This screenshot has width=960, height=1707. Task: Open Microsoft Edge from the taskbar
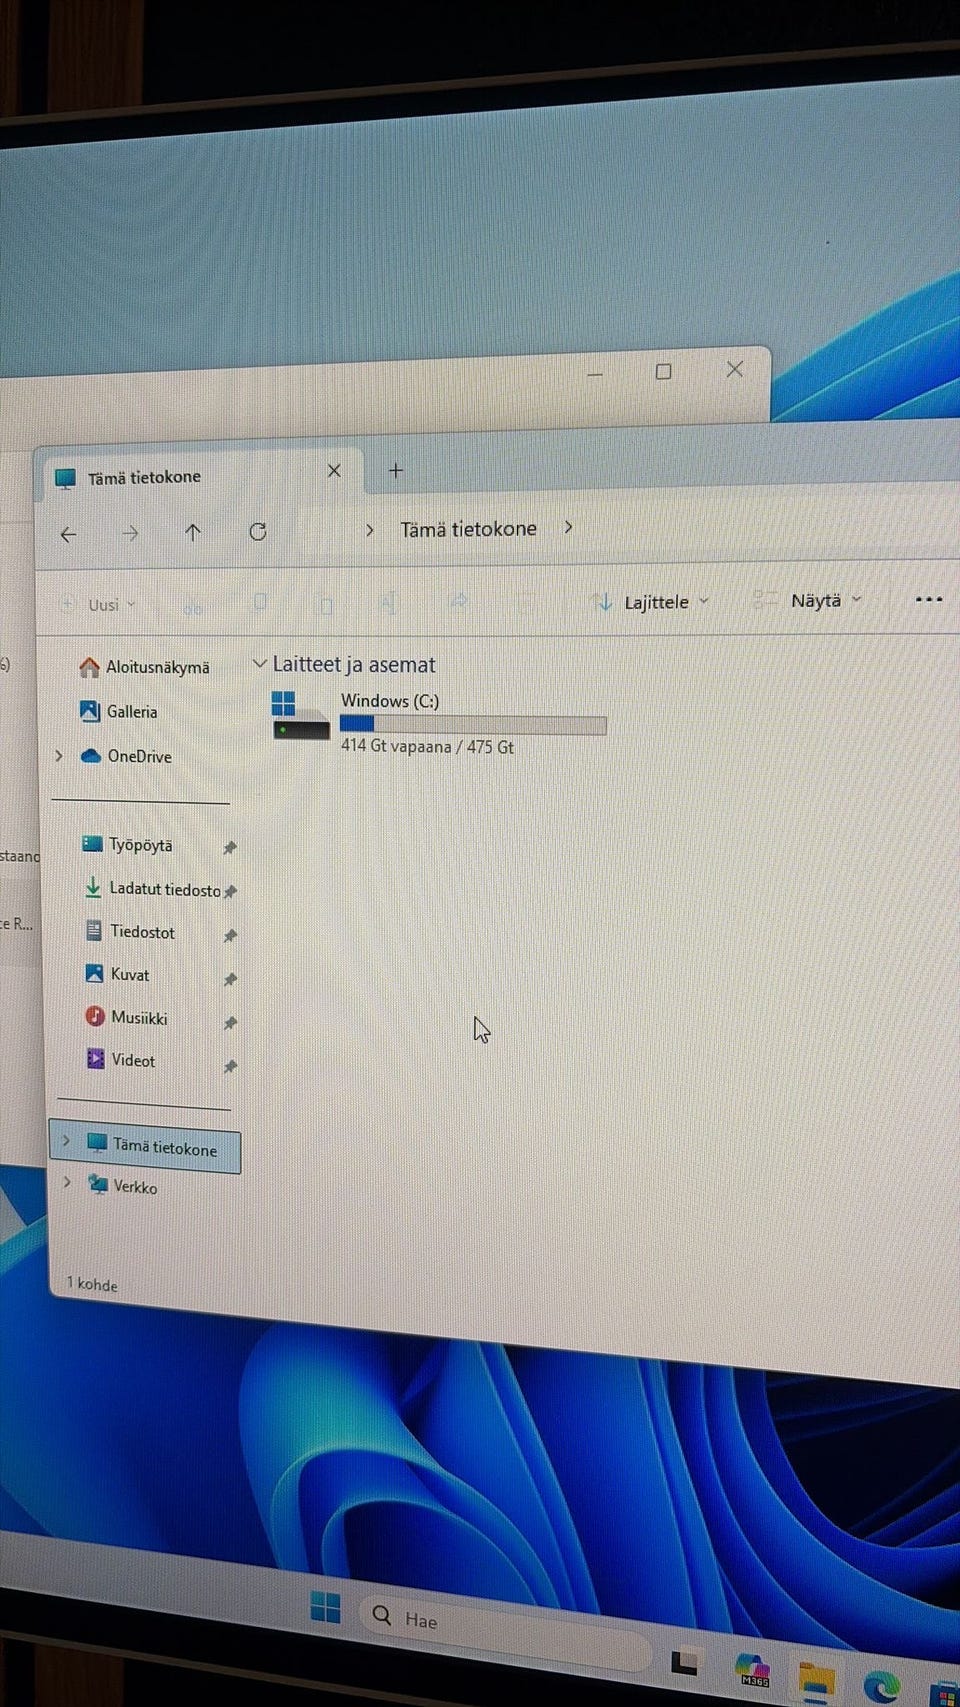[x=880, y=1687]
